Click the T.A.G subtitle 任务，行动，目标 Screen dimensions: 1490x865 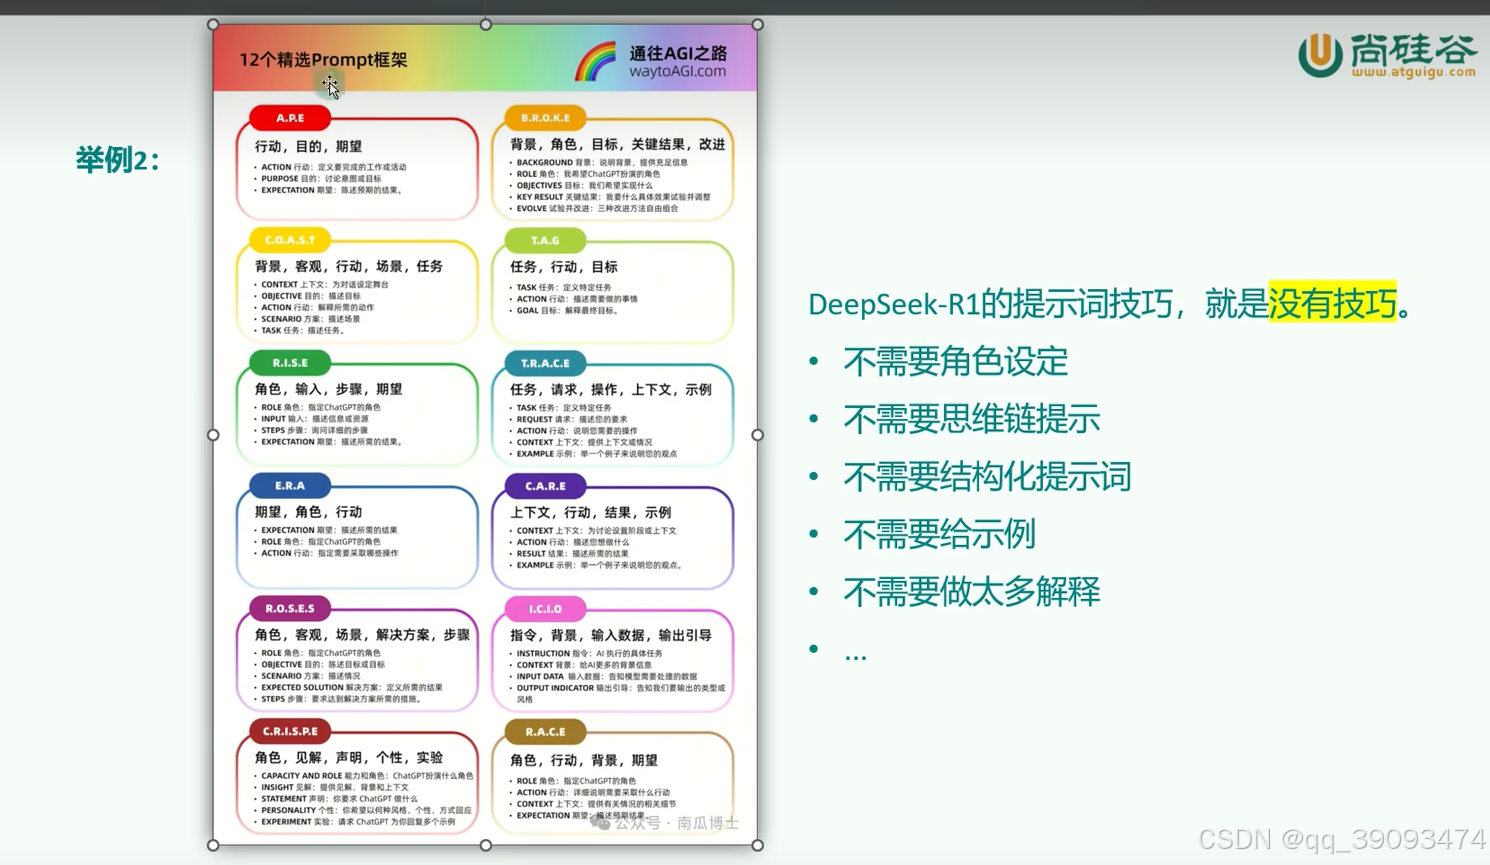[564, 267]
